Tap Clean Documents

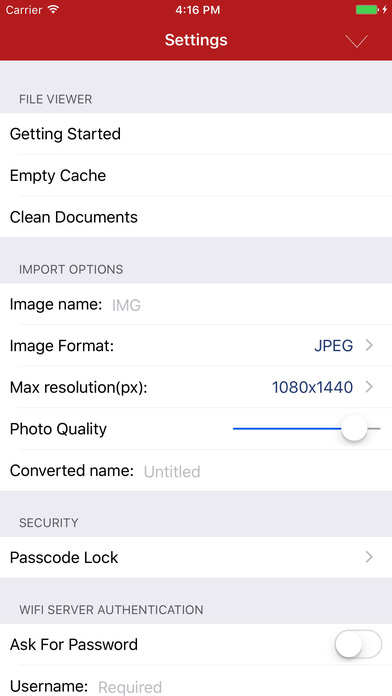196,217
